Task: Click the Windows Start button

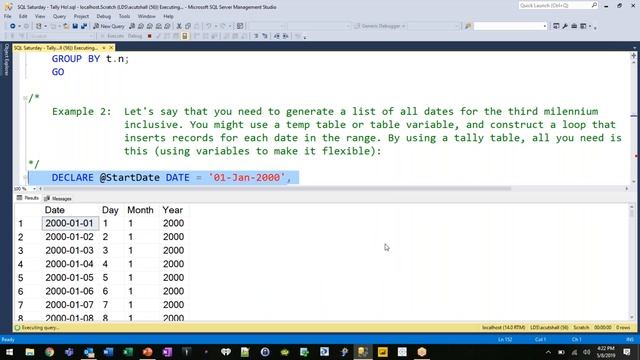Action: pyautogui.click(x=9, y=352)
